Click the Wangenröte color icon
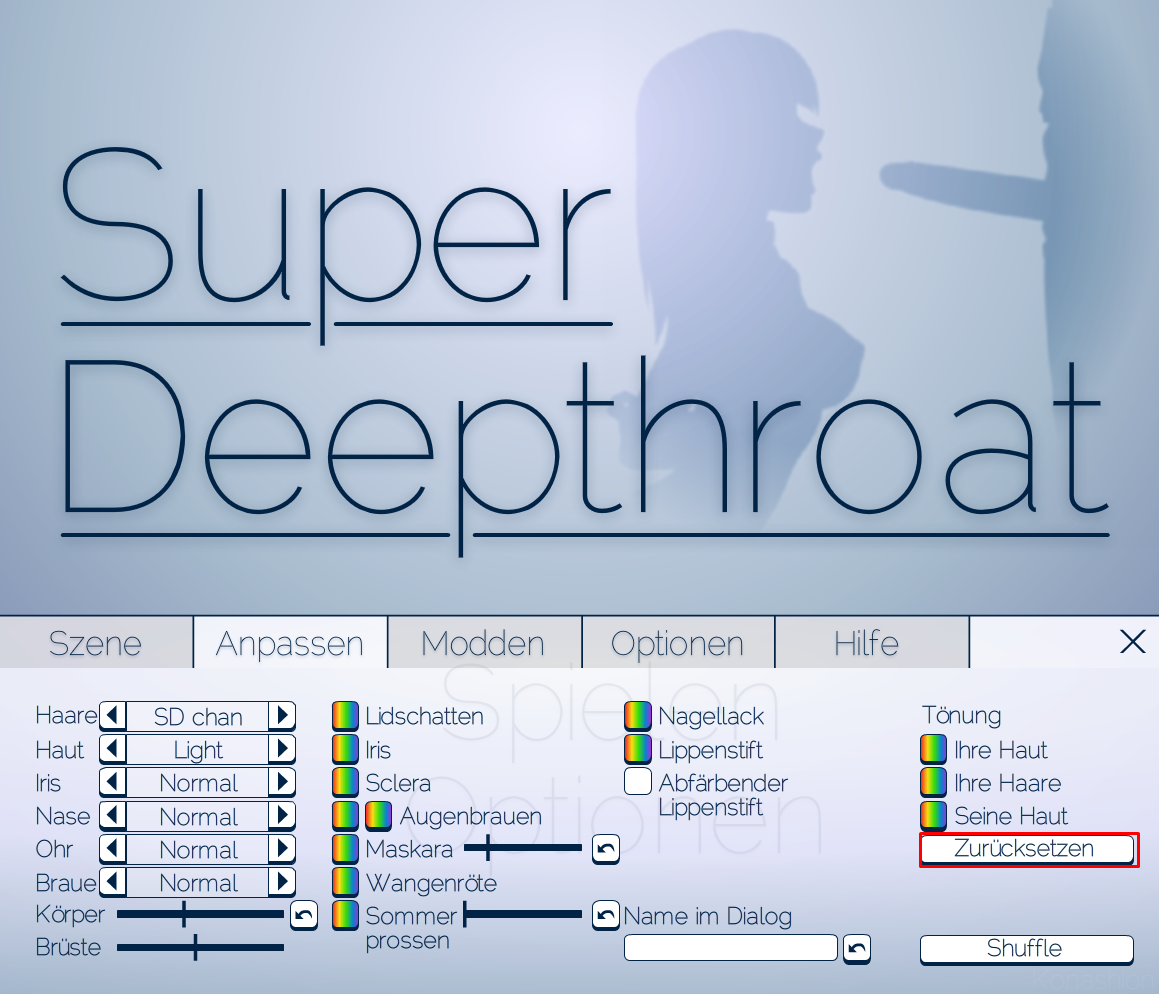 coord(345,882)
